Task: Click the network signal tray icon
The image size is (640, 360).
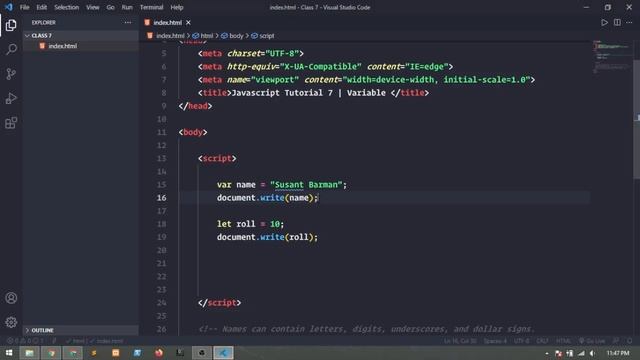Action: tap(581, 353)
